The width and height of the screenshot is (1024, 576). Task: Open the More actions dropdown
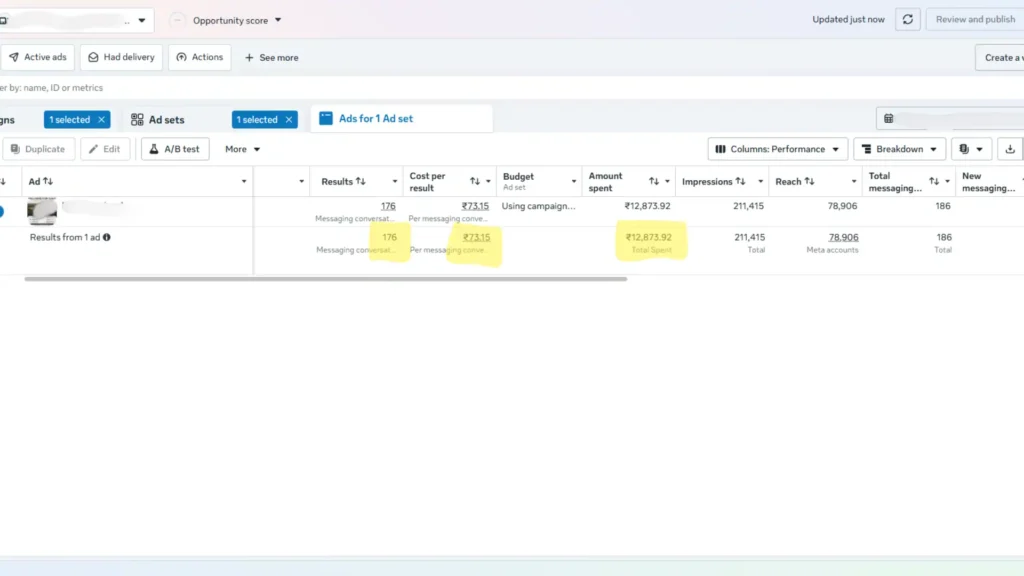(x=242, y=149)
